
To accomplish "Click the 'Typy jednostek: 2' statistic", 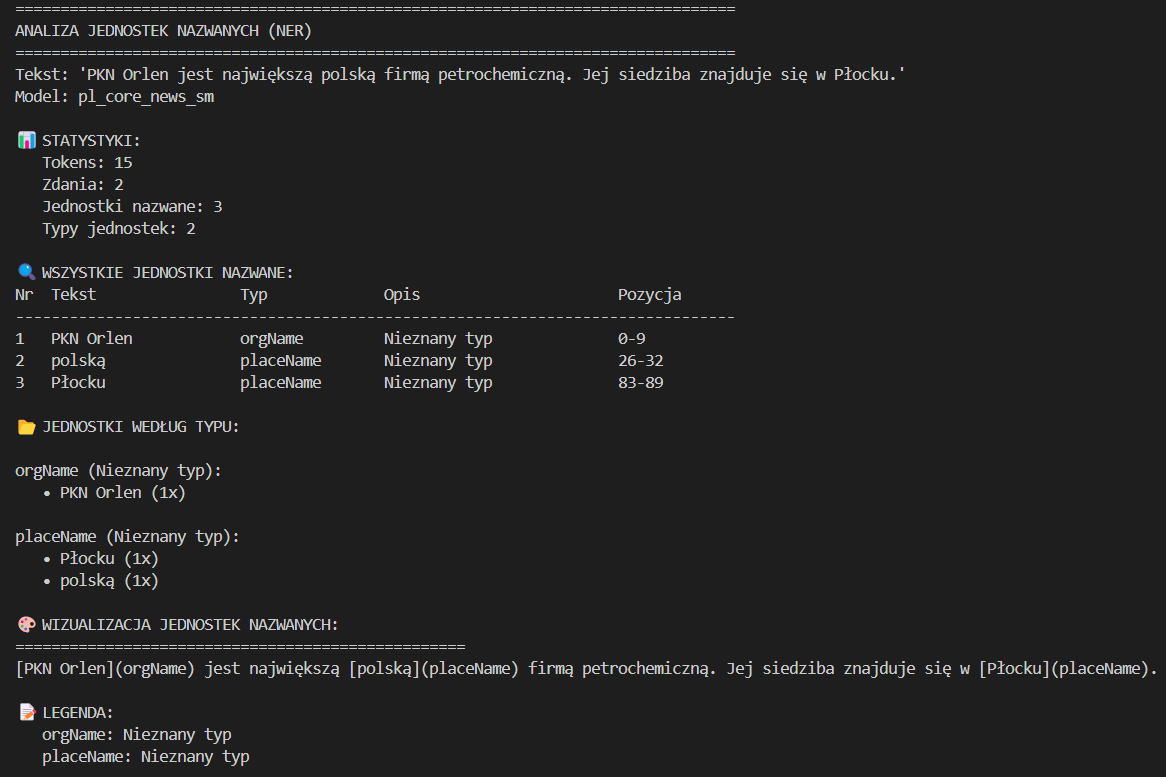I will click(118, 228).
